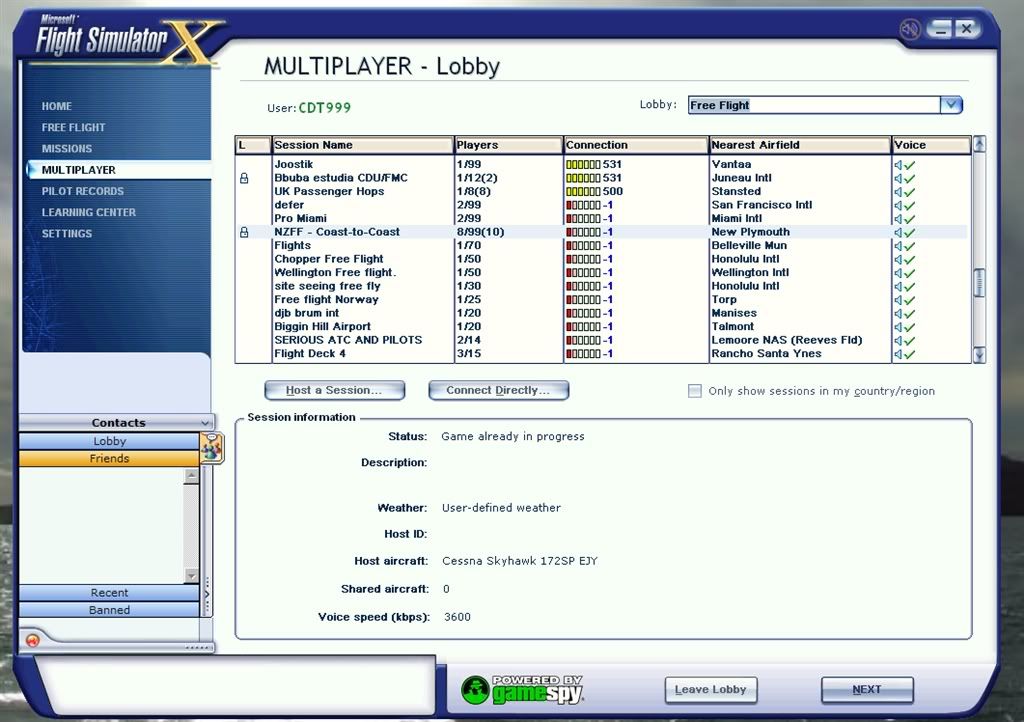
Task: Click the GameSpy logo
Action: pyautogui.click(x=522, y=689)
